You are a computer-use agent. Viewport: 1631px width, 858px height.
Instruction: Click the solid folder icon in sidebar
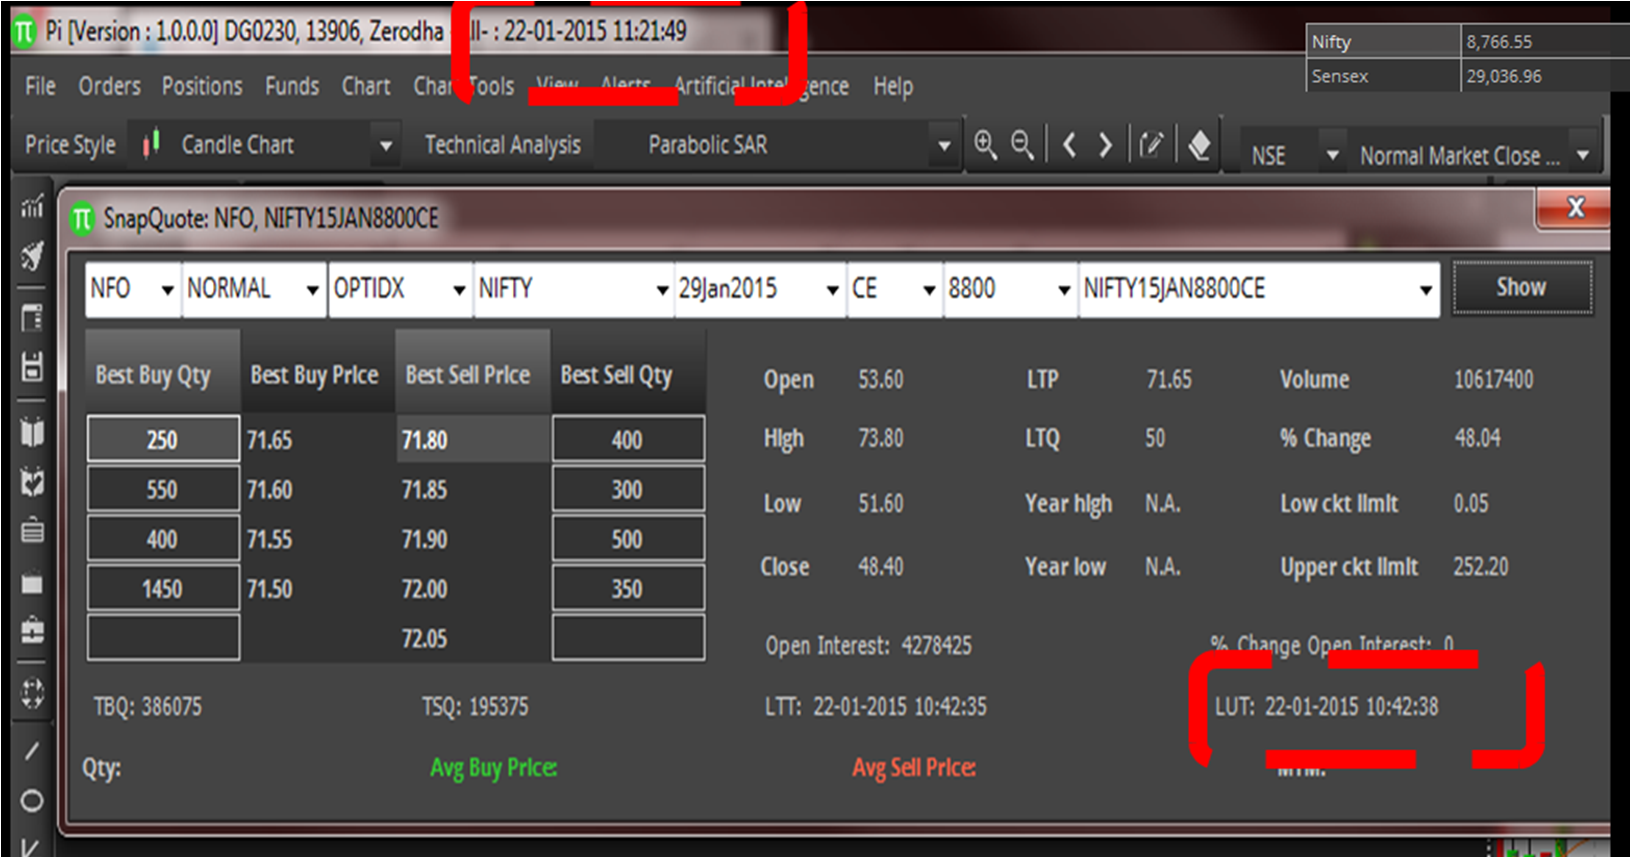(32, 582)
